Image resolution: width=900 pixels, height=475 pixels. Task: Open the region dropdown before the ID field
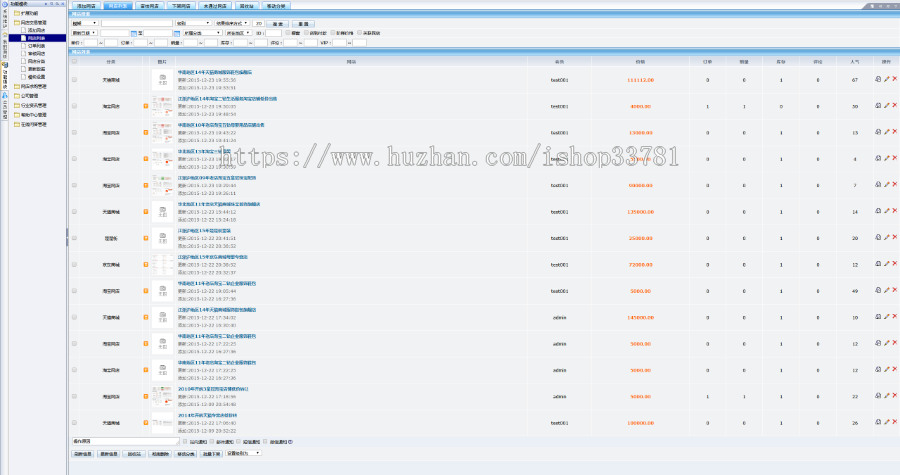click(x=238, y=33)
